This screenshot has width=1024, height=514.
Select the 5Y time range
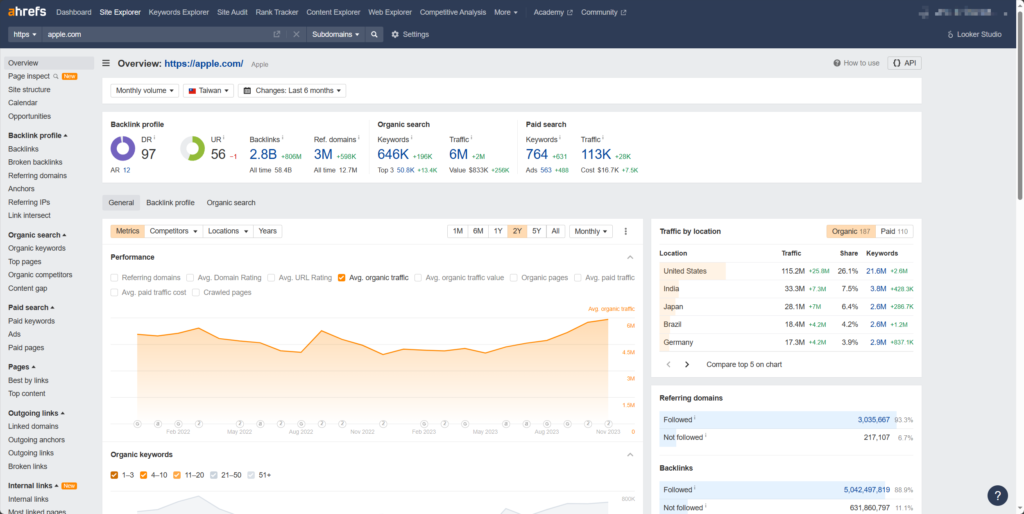(536, 231)
